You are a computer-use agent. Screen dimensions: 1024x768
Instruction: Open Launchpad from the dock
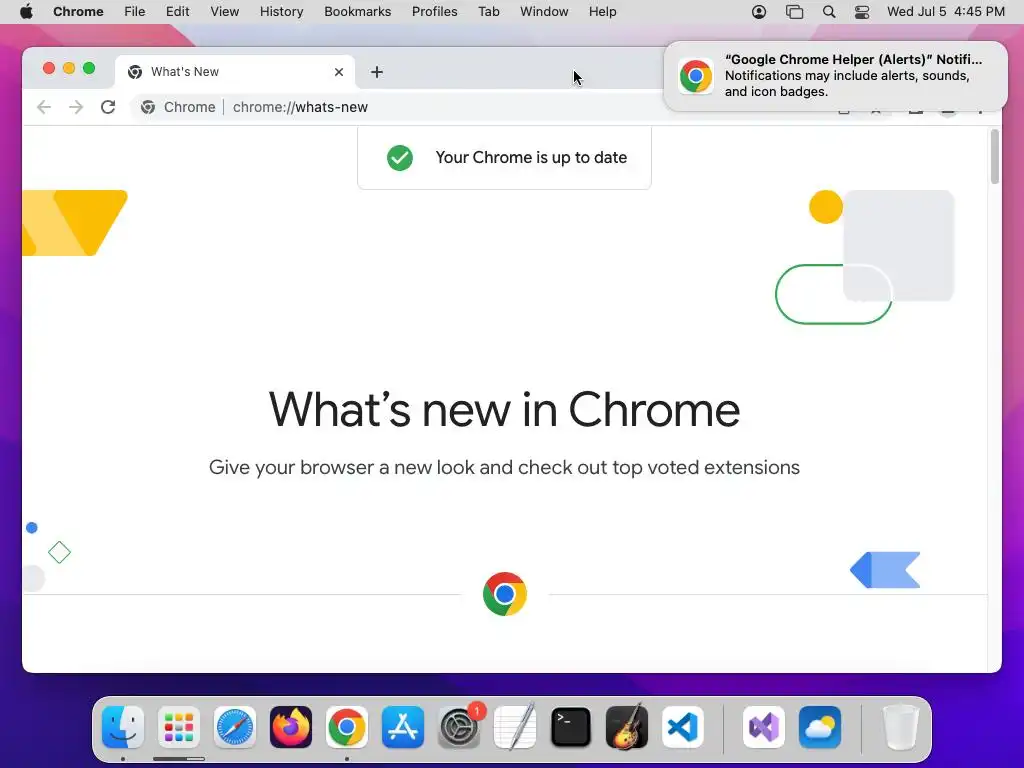tap(179, 727)
